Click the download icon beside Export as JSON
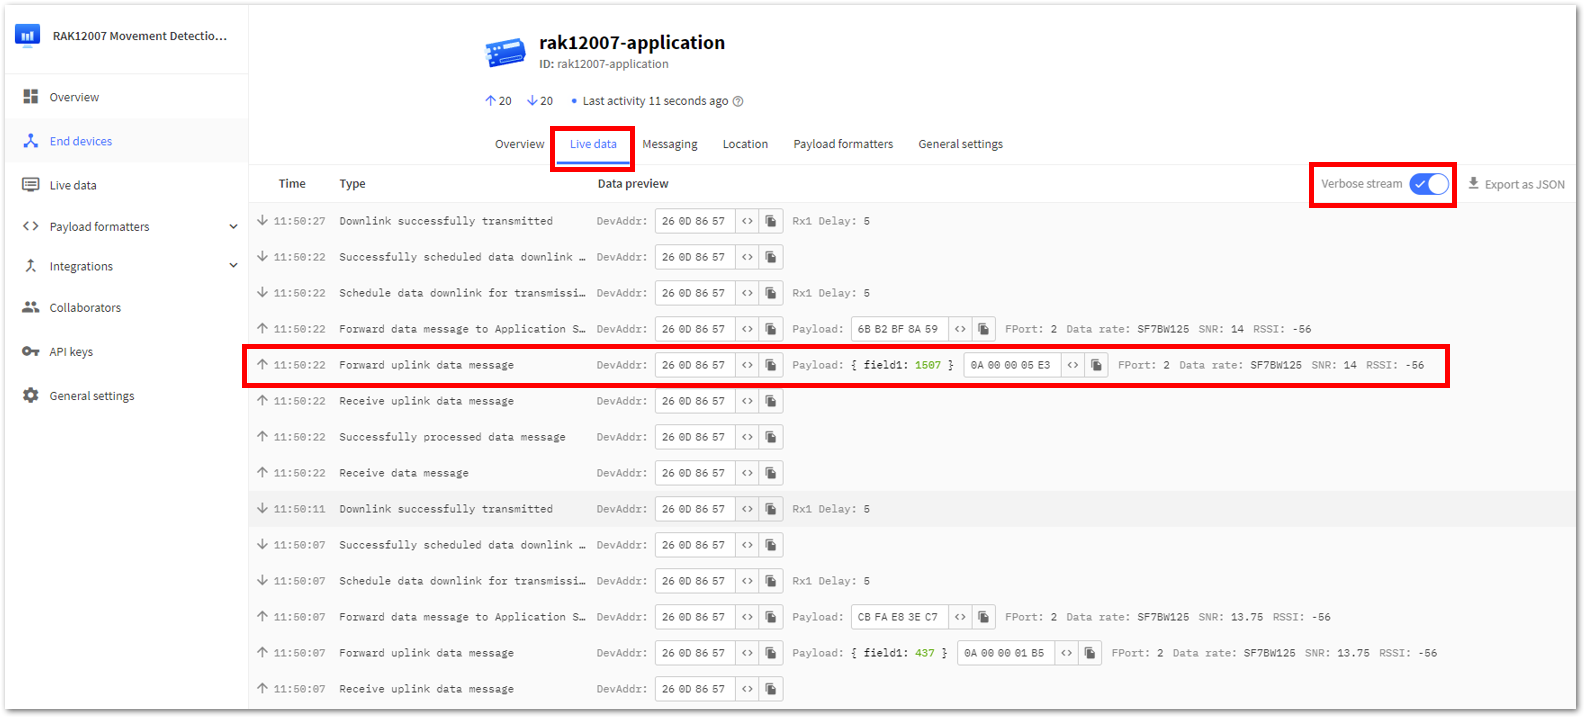This screenshot has height=718, width=1585. 1473,184
